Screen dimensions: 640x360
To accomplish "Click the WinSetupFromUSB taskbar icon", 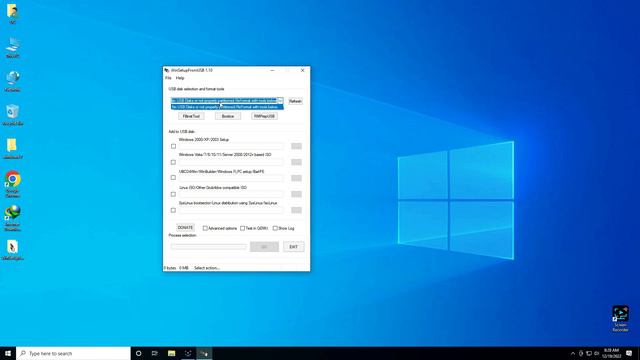I will [204, 353].
